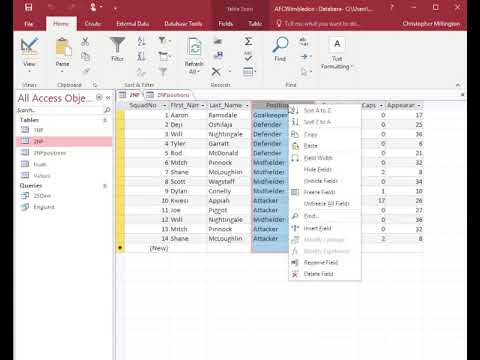Choose Field Width in context menu
Image resolution: width=480 pixels, height=360 pixels.
point(325,158)
